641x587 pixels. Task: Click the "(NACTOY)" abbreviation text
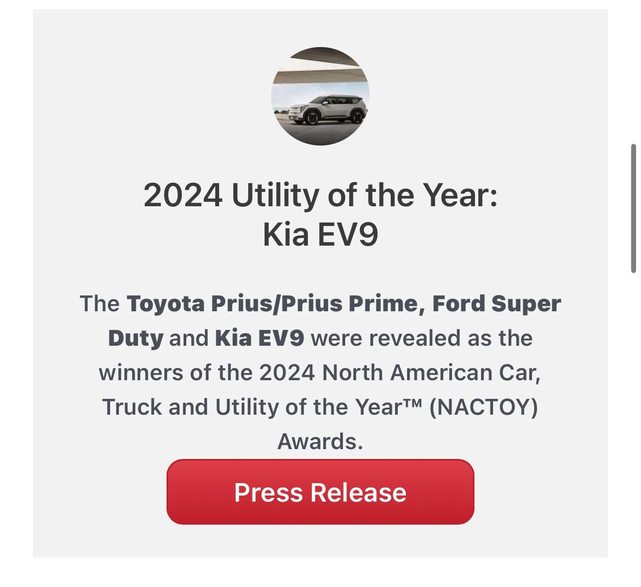point(482,407)
